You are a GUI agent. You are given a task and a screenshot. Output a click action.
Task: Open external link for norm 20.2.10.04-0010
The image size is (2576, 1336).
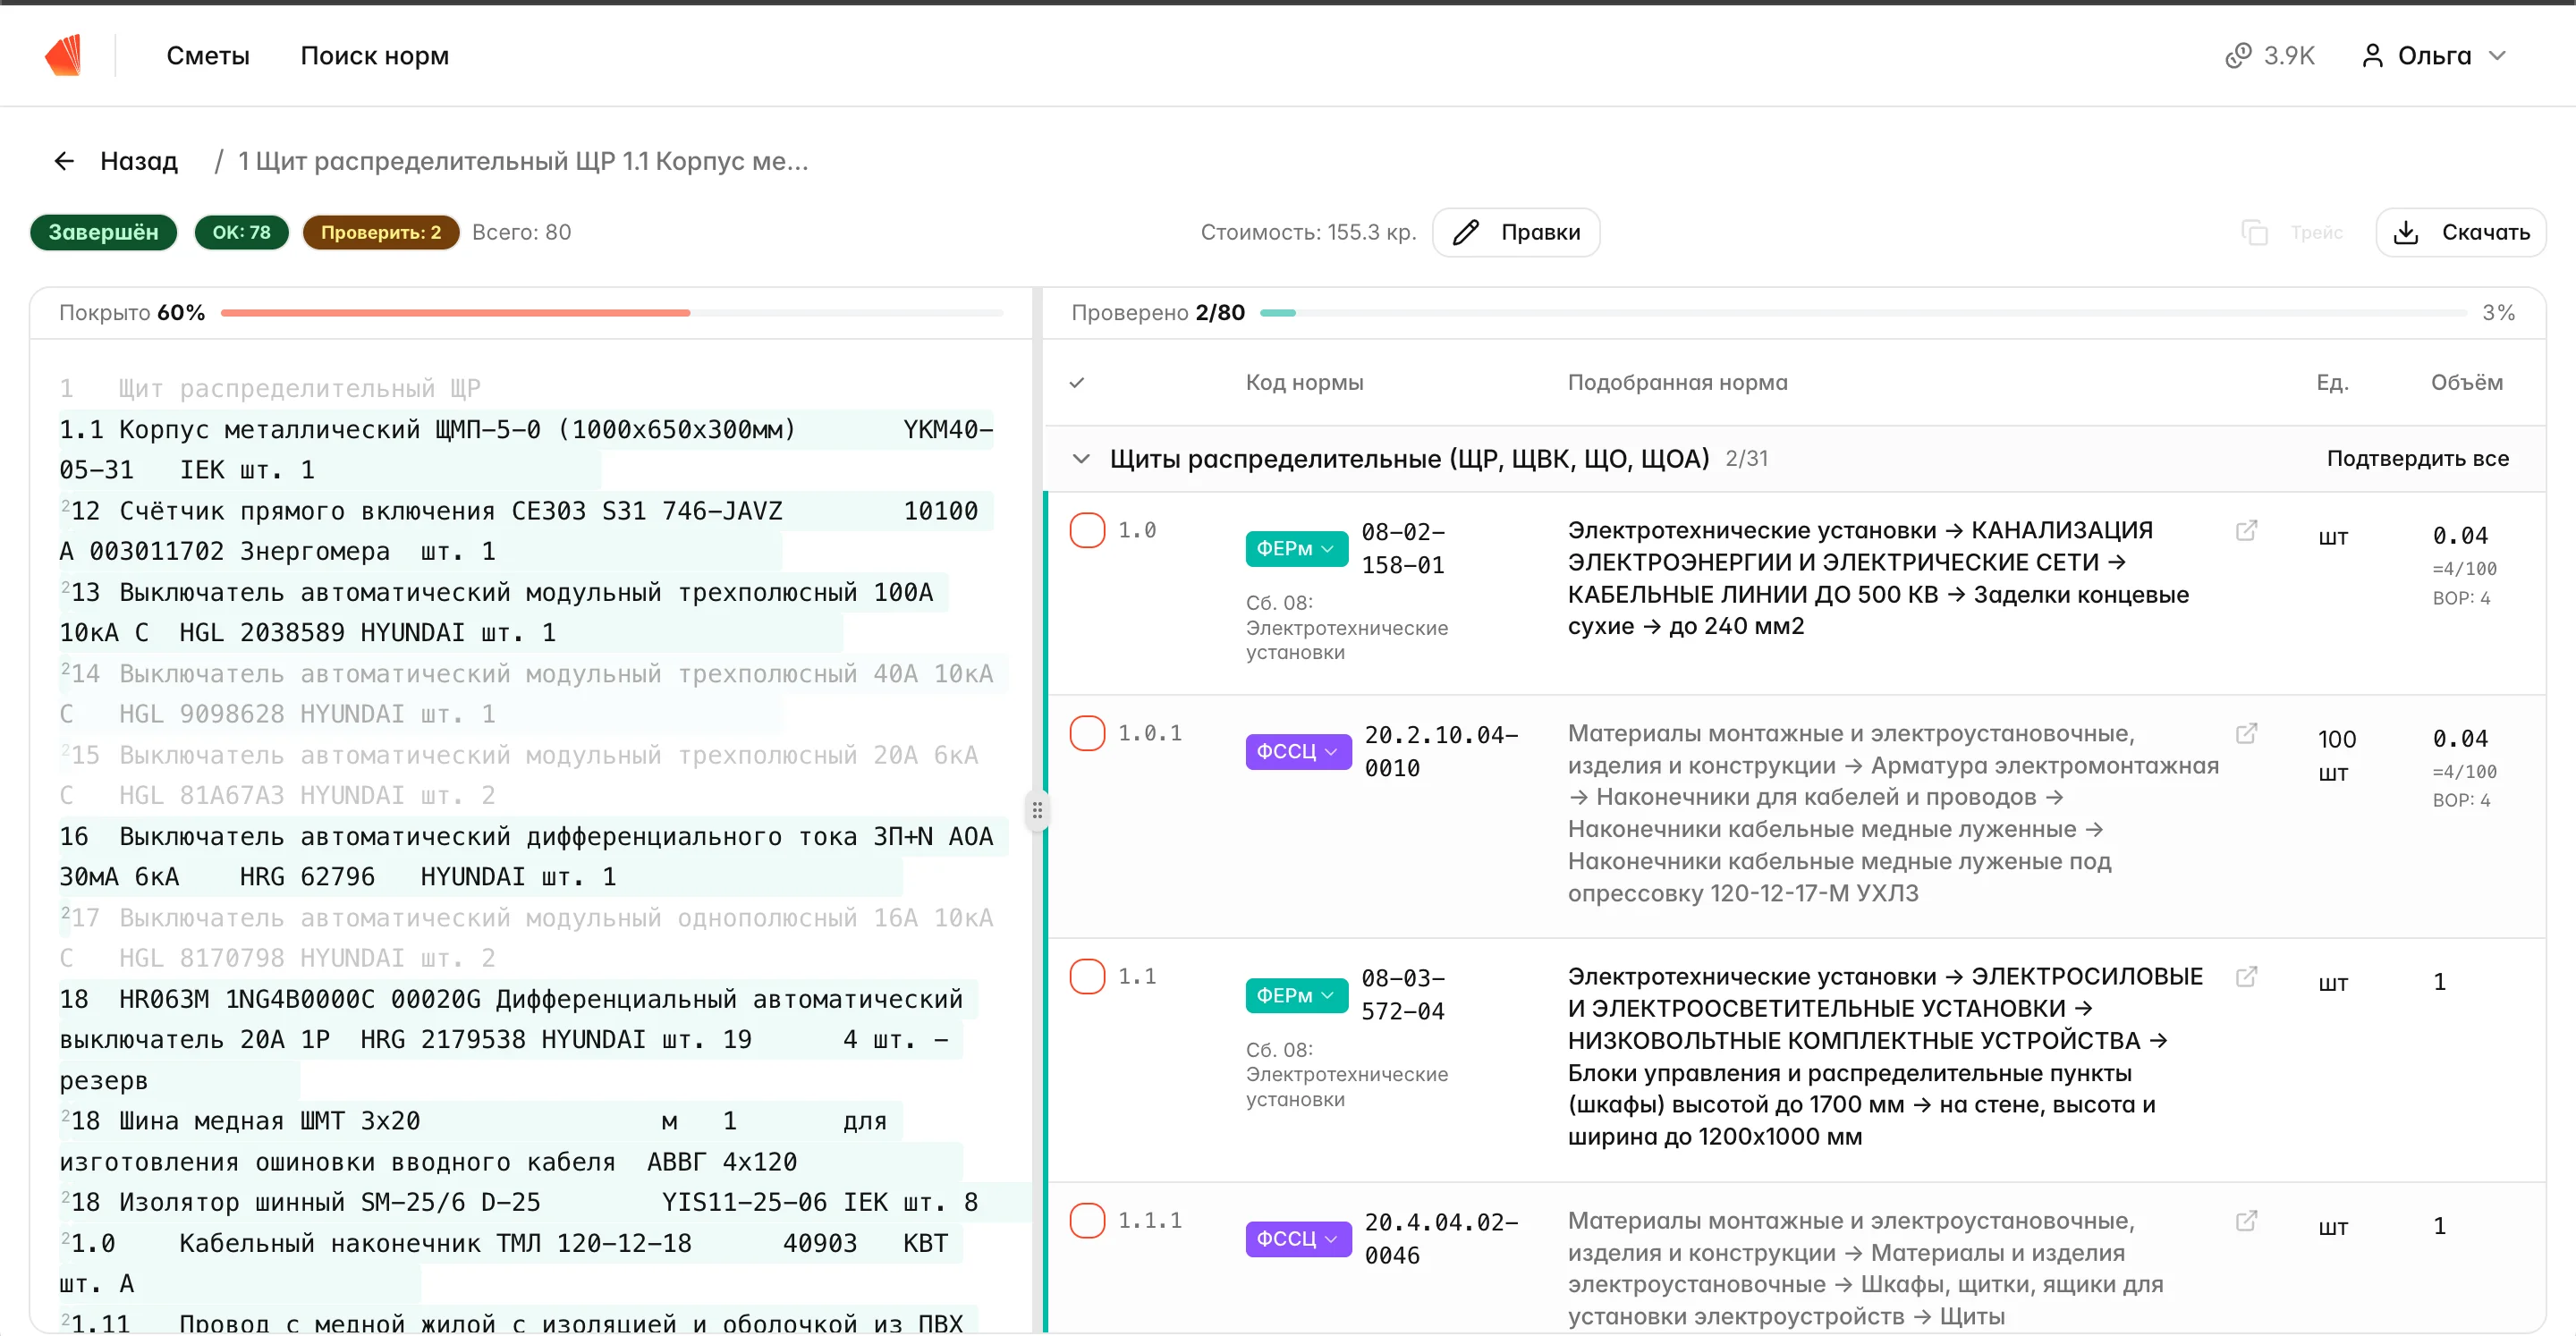pyautogui.click(x=2246, y=733)
